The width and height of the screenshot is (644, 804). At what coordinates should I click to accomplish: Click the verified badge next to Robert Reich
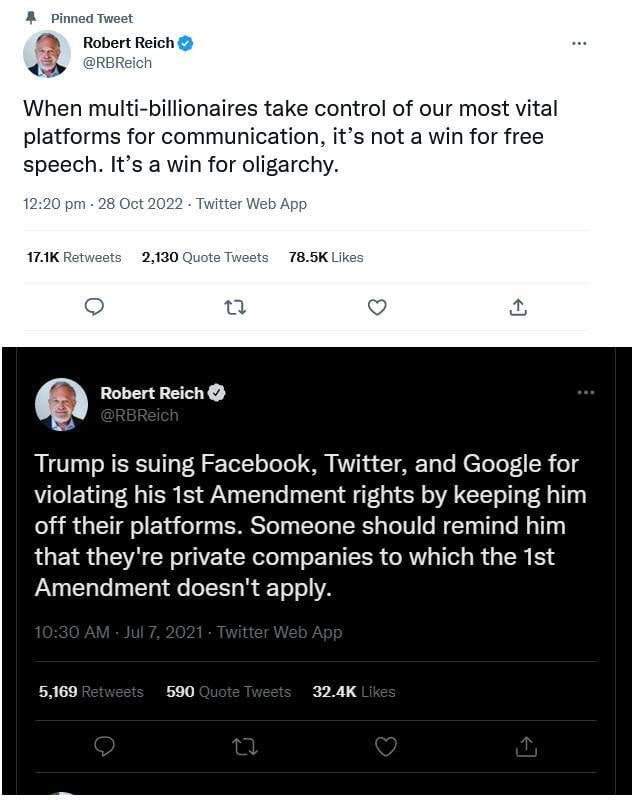coord(186,43)
